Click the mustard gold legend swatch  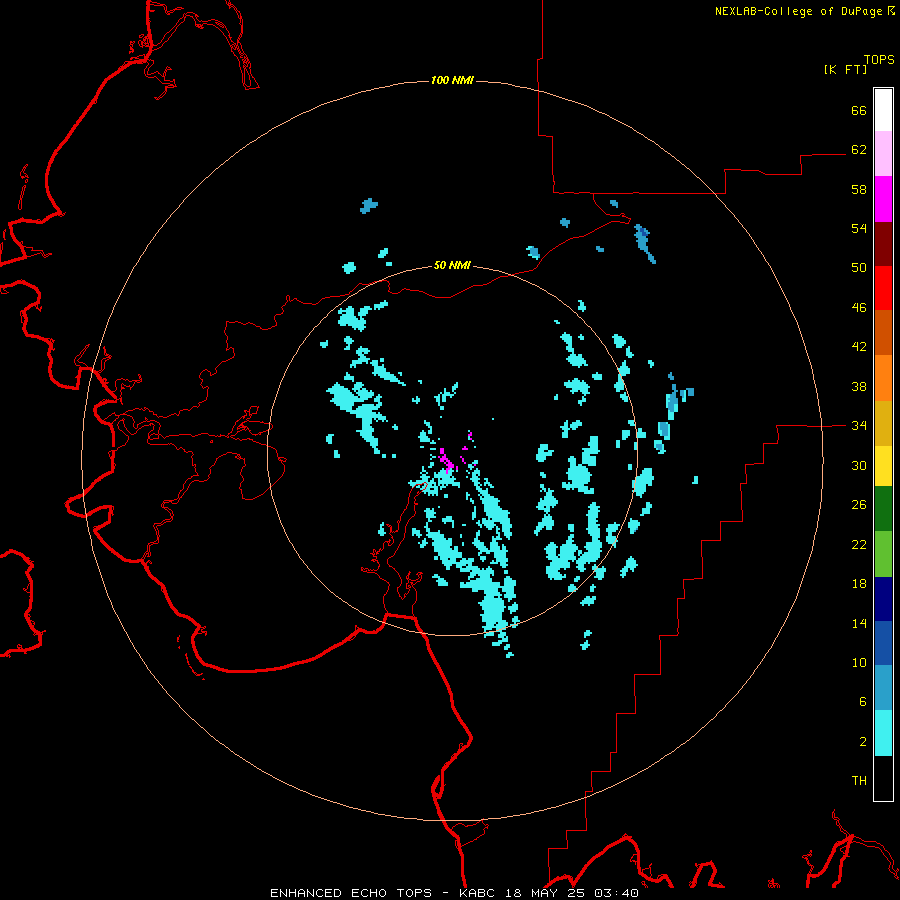click(x=883, y=423)
